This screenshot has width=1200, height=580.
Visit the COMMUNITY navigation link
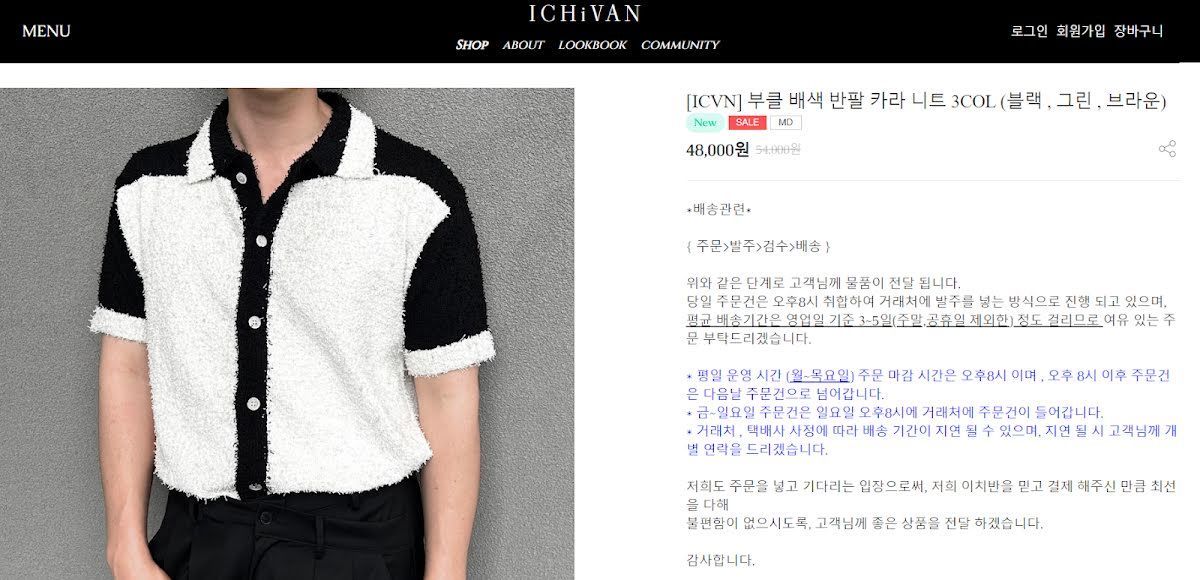tap(680, 45)
